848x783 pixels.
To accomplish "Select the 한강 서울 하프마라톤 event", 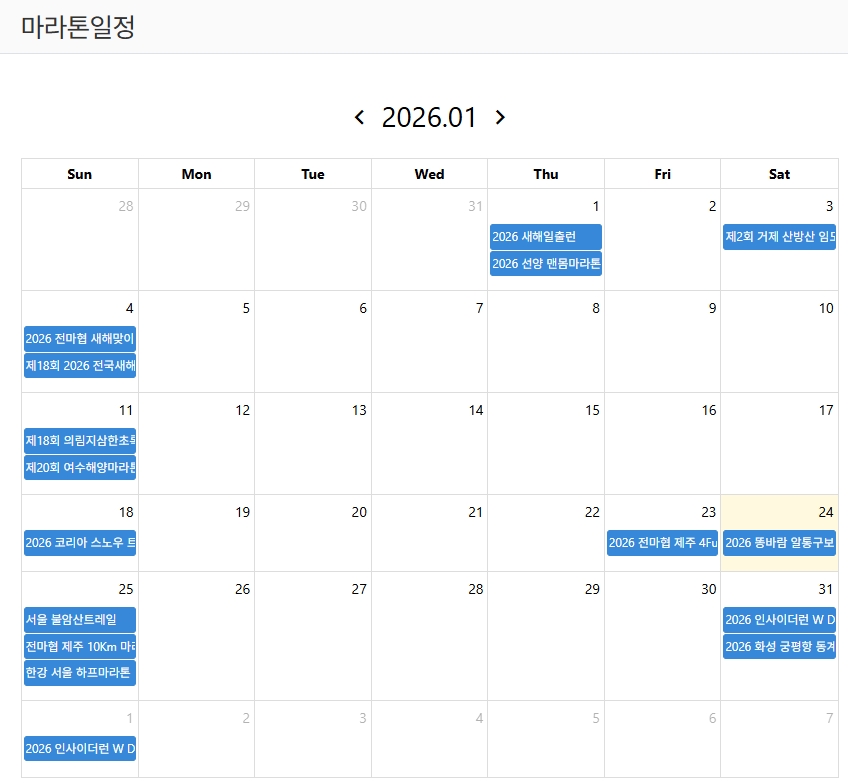I will [x=80, y=673].
